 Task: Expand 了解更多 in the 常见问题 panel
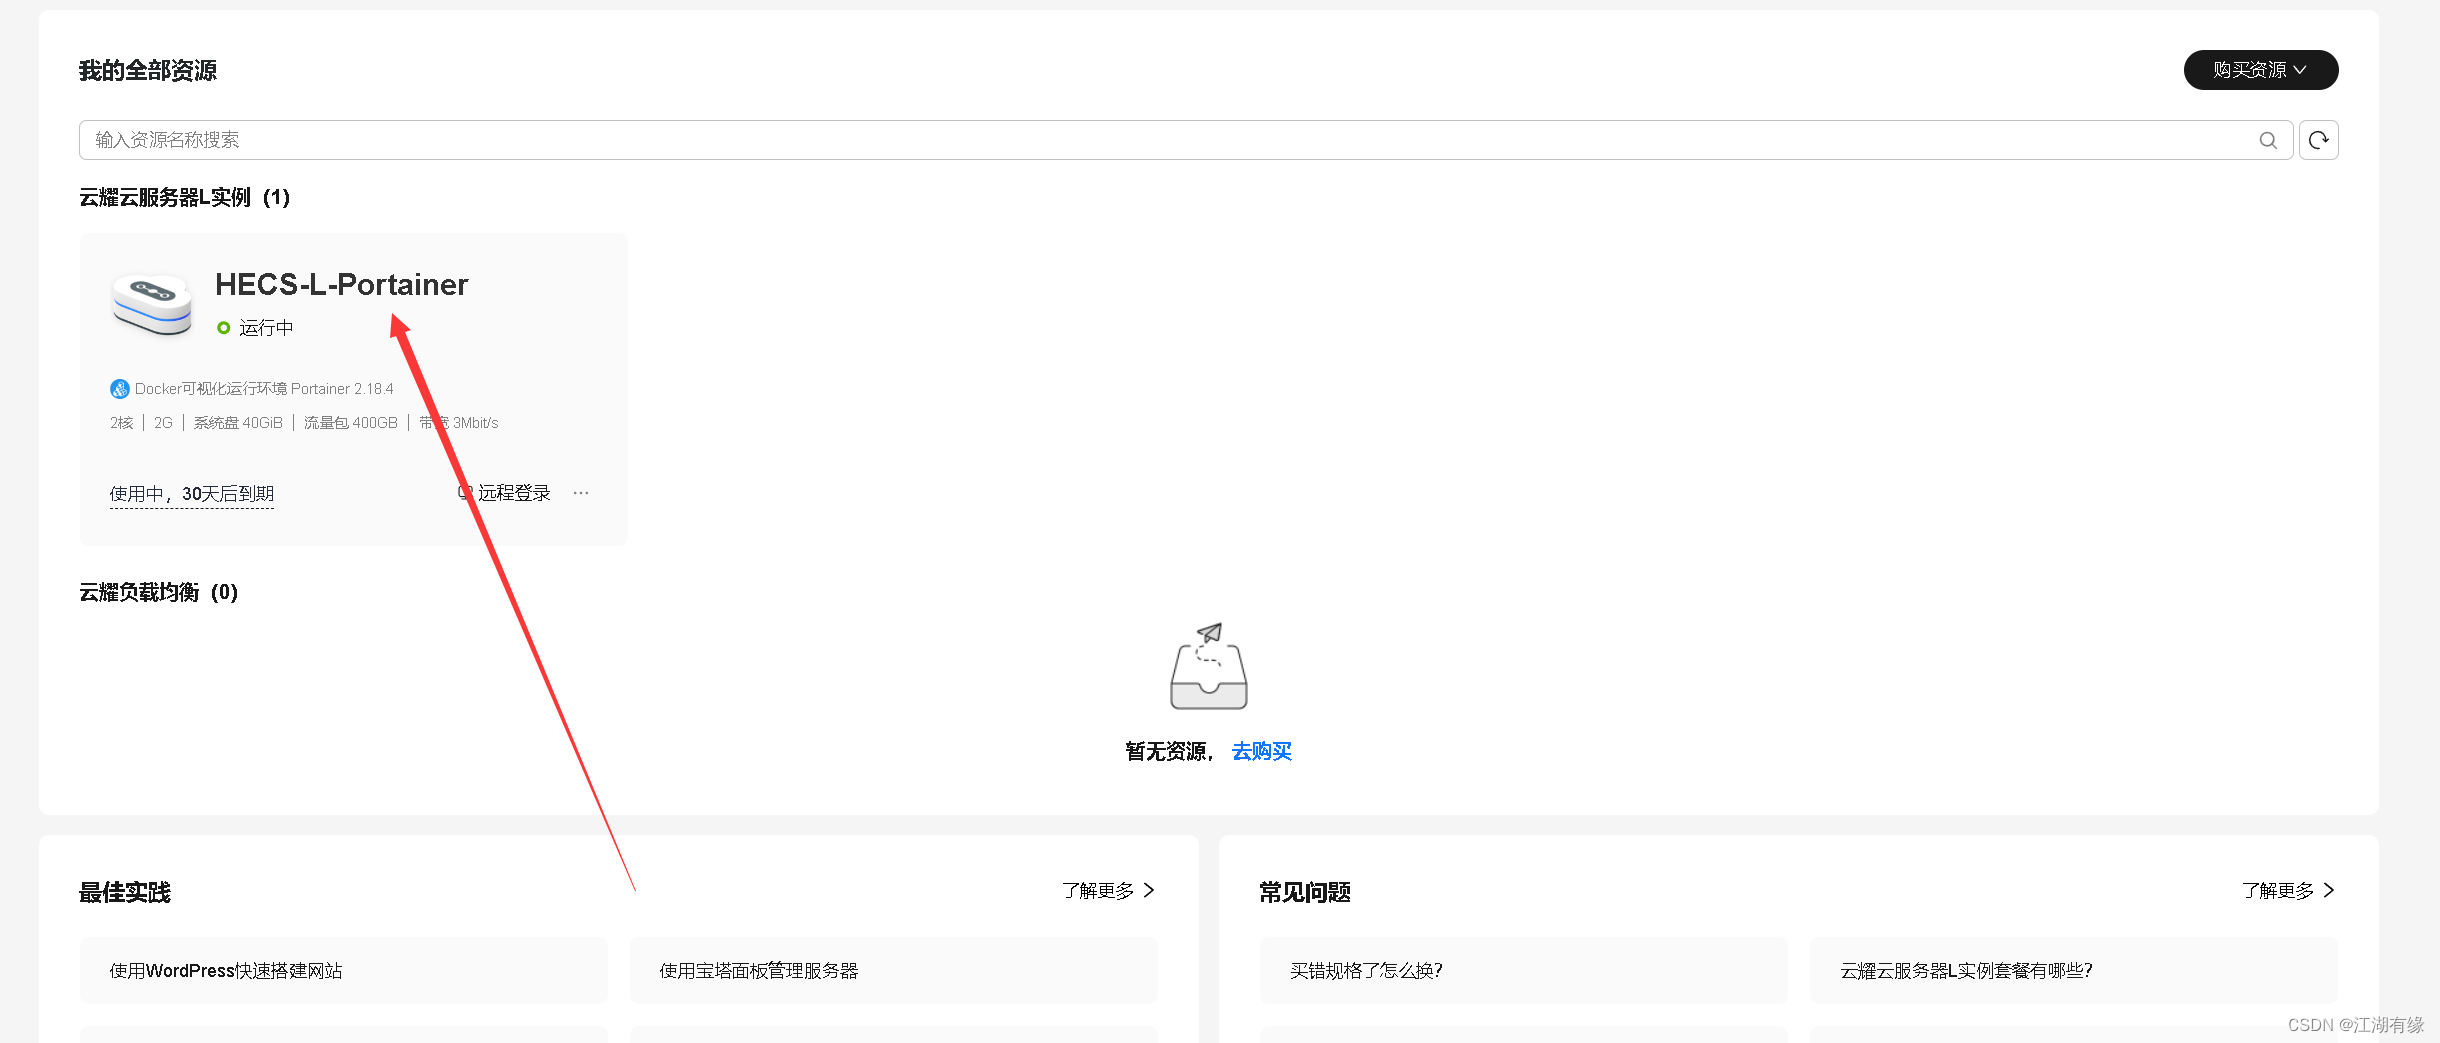click(x=2285, y=890)
